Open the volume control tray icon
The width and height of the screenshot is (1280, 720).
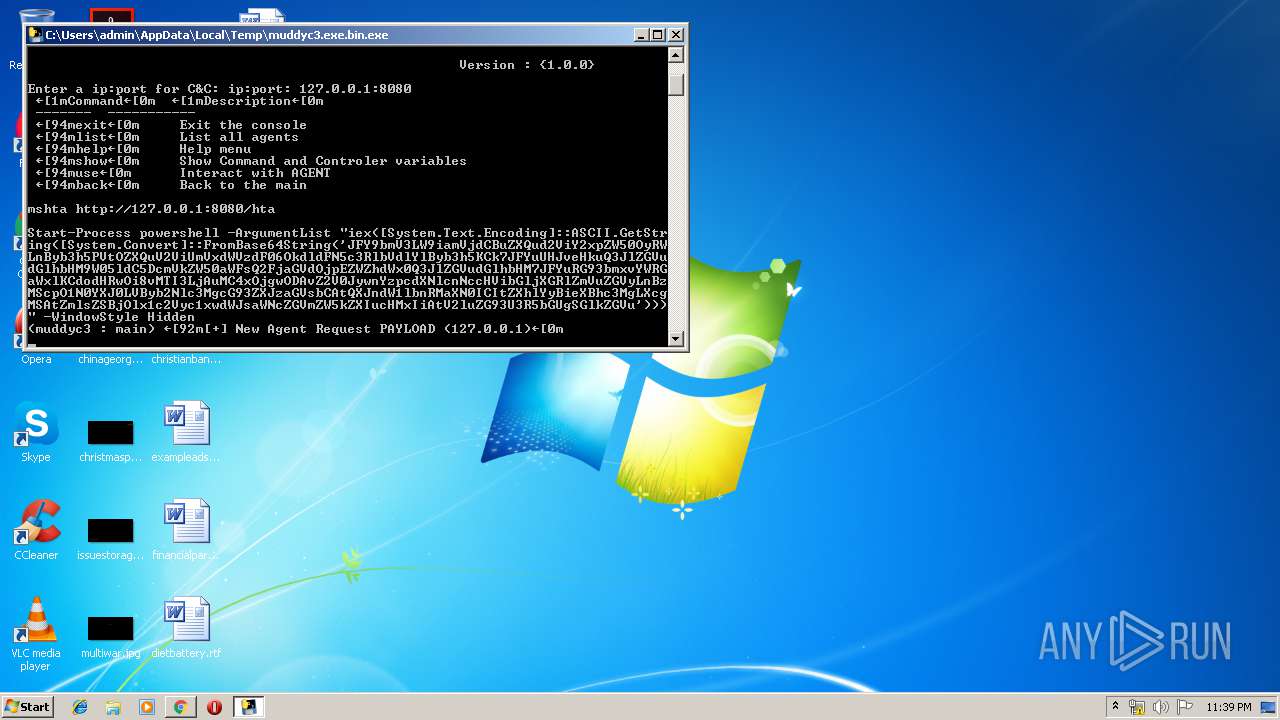[x=1160, y=707]
